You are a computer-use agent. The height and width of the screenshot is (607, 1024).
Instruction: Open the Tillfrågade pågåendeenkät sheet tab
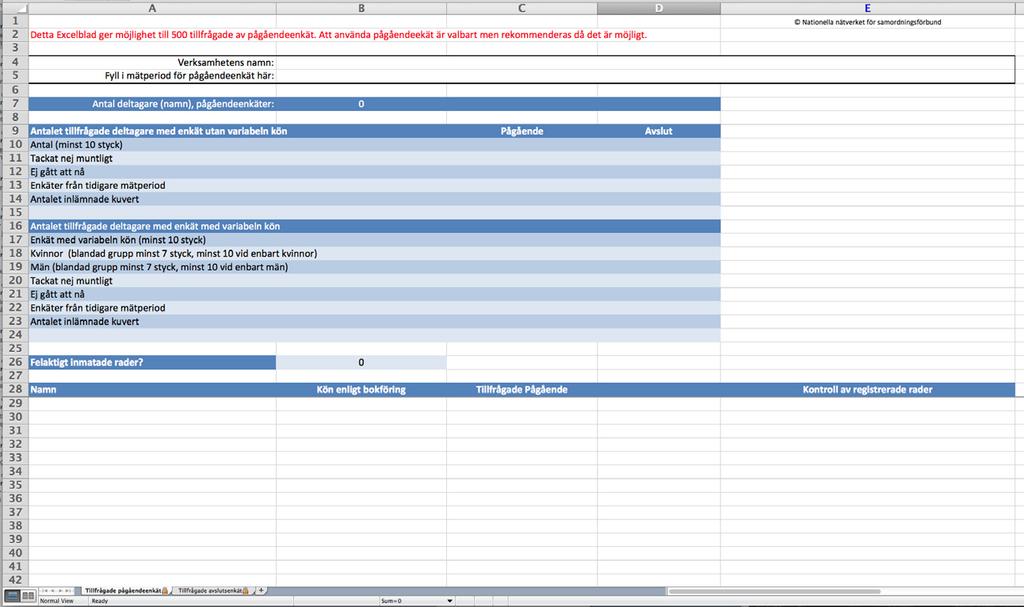point(125,590)
